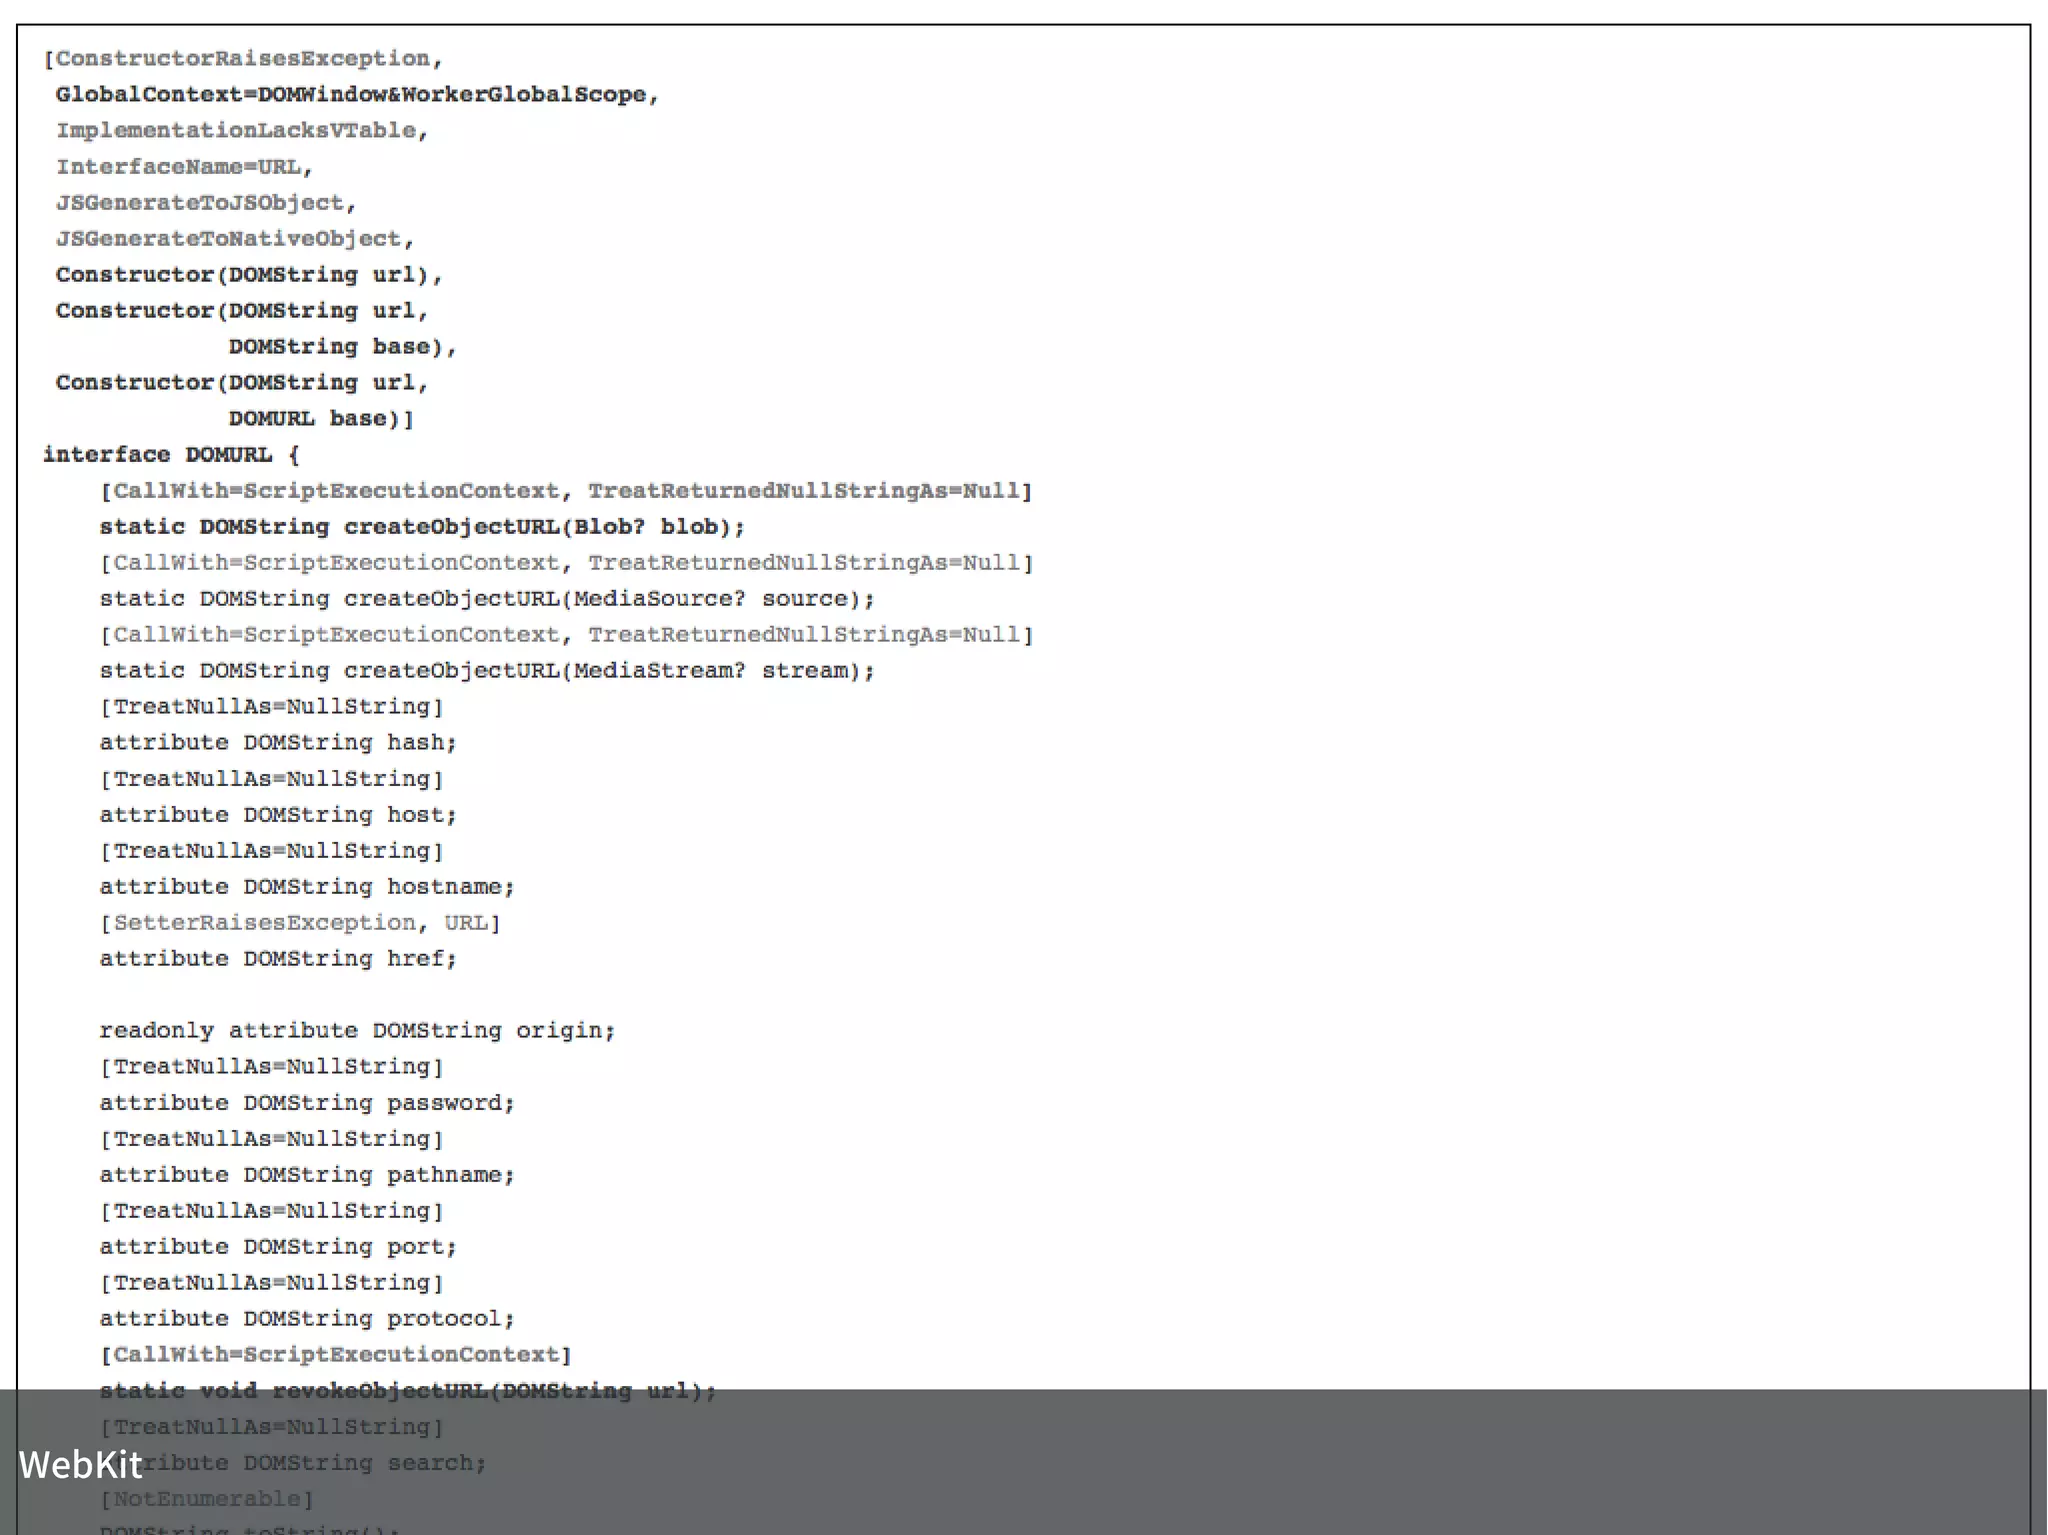The height and width of the screenshot is (1535, 2048).
Task: Click the 'readonly attribute DOMString origin;' line
Action: pyautogui.click(x=357, y=1031)
